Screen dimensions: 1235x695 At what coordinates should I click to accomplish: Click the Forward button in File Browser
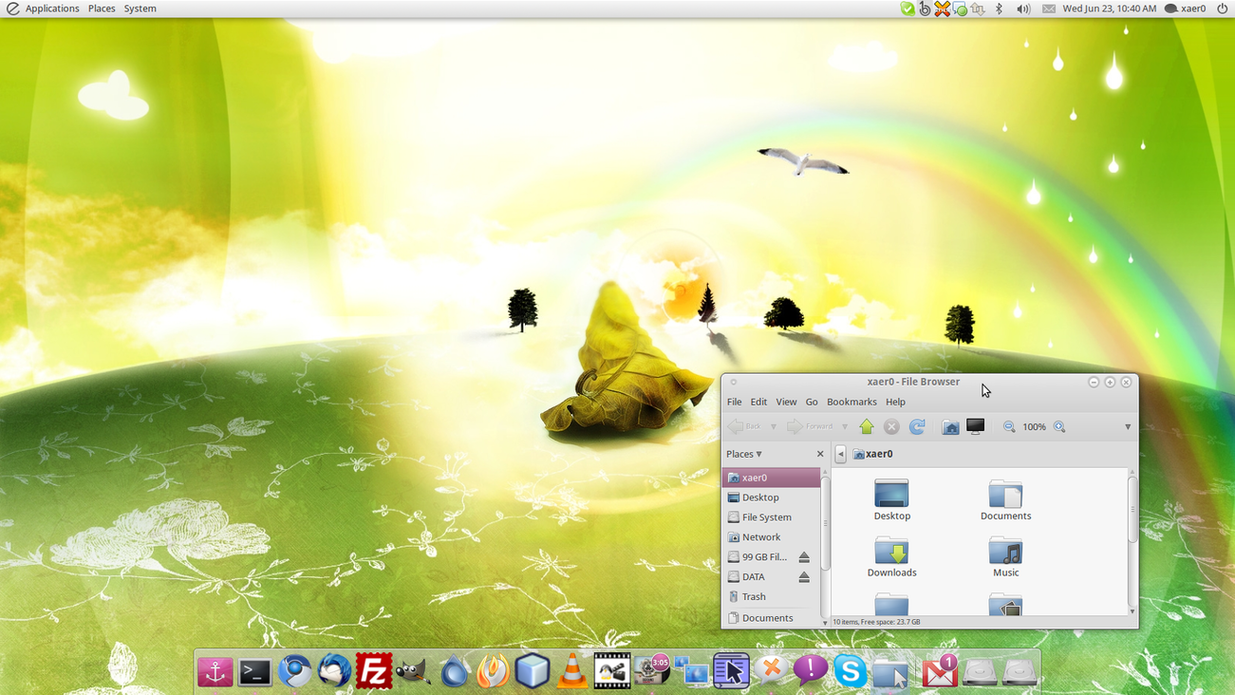coord(811,427)
